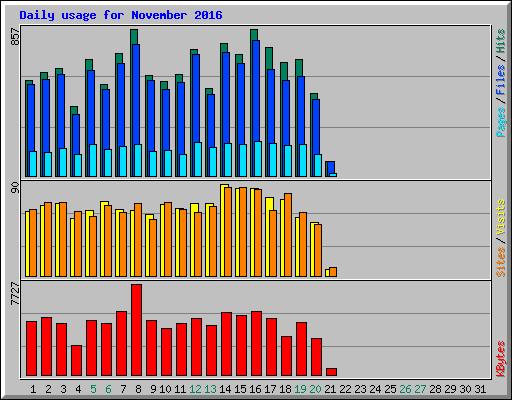The width and height of the screenshot is (512, 400).
Task: Click the cyan Pages bar for day 16
Action: [x=258, y=159]
